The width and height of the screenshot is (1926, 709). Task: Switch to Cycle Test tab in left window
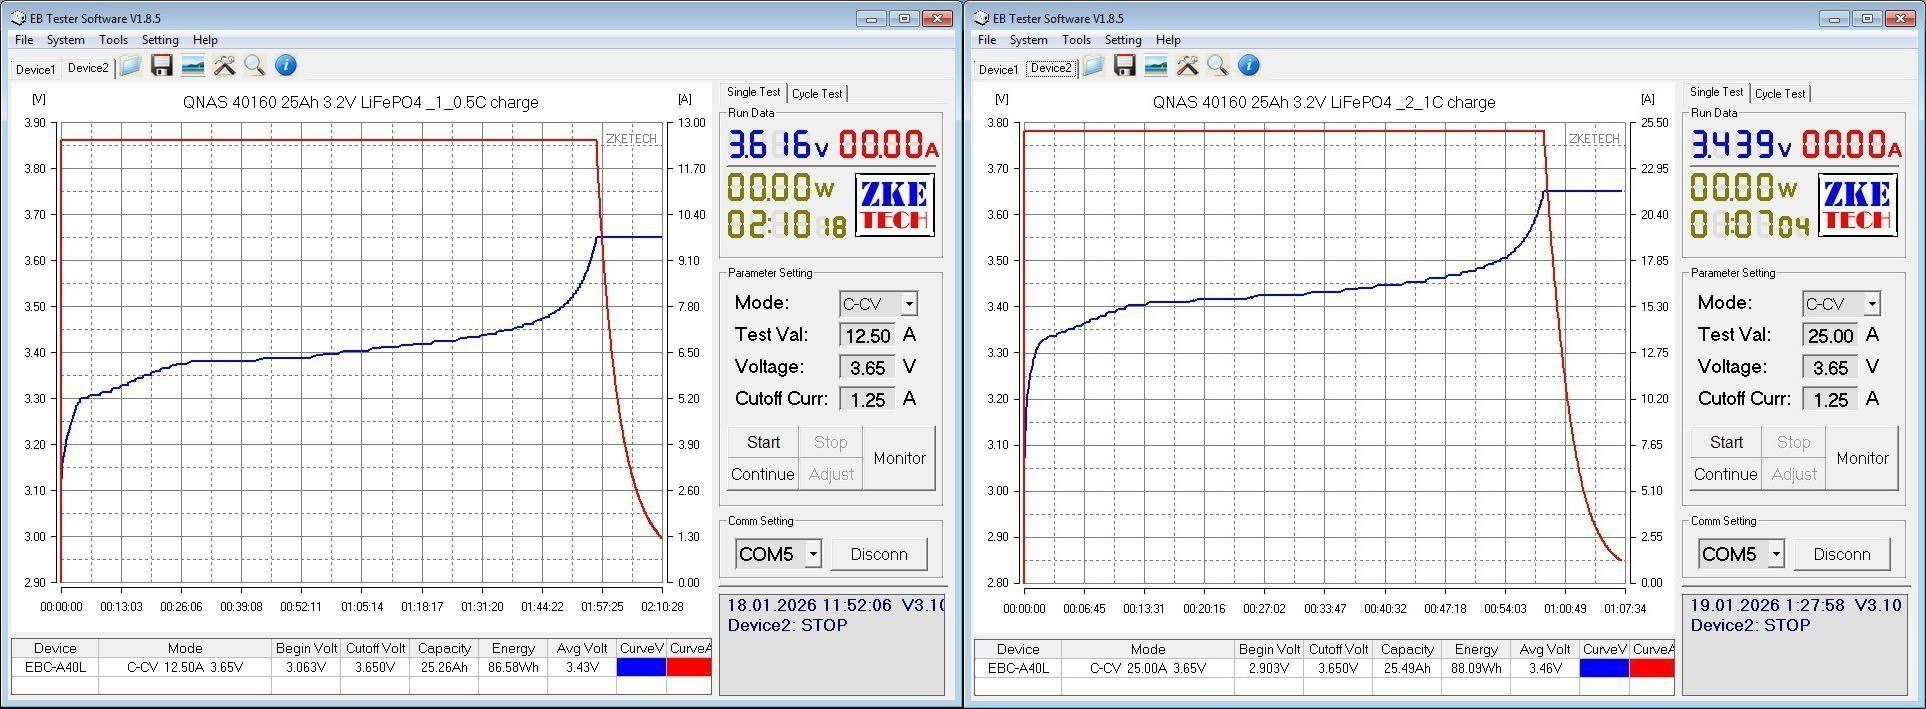817,94
